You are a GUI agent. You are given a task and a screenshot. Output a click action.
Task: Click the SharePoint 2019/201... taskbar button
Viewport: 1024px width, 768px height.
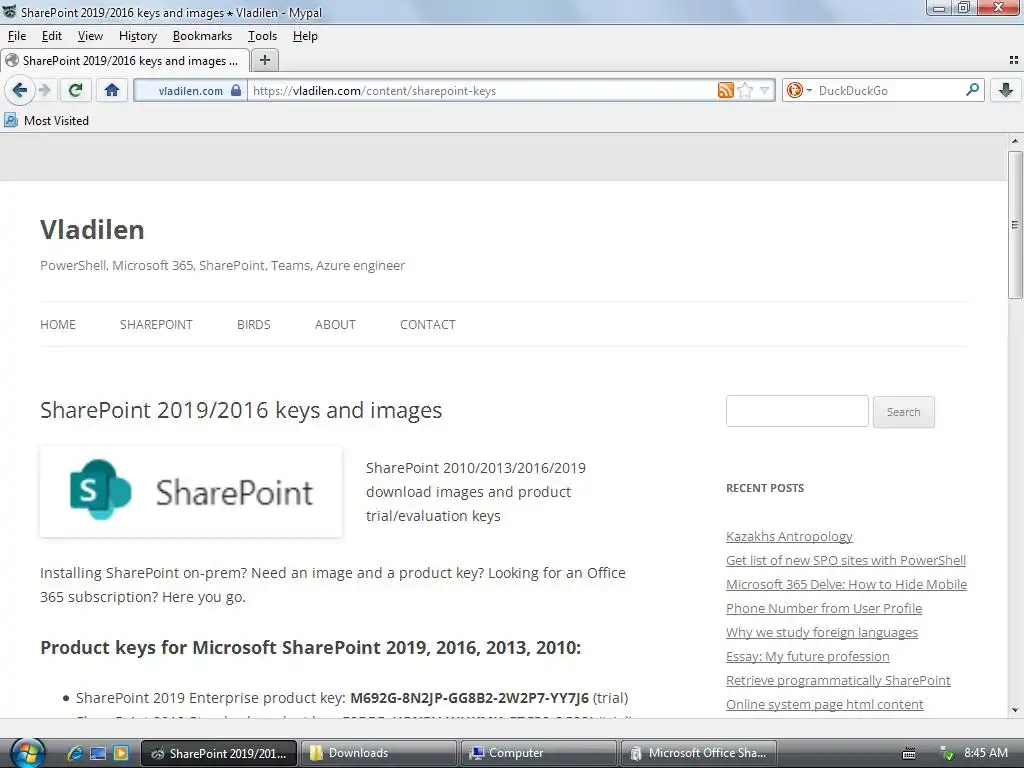(x=219, y=753)
